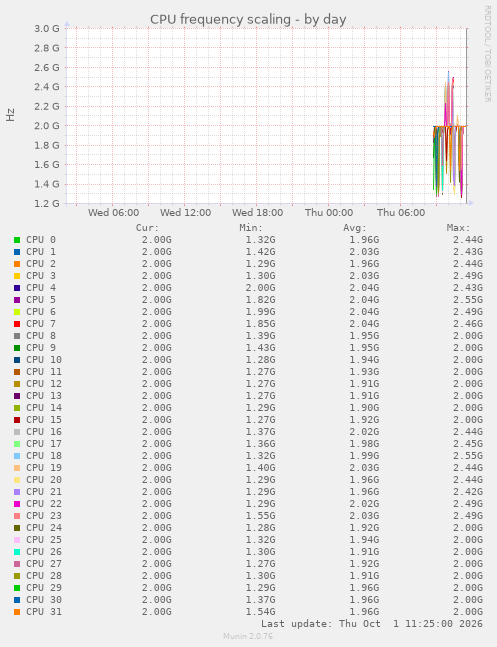Click the 'Wed 06:00' x-axis label

click(114, 213)
